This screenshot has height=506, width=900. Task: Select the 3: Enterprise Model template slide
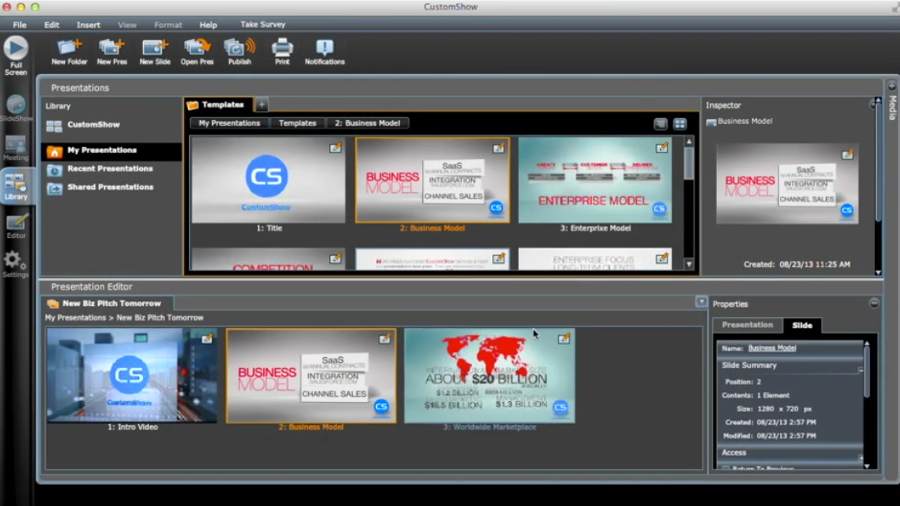click(595, 180)
